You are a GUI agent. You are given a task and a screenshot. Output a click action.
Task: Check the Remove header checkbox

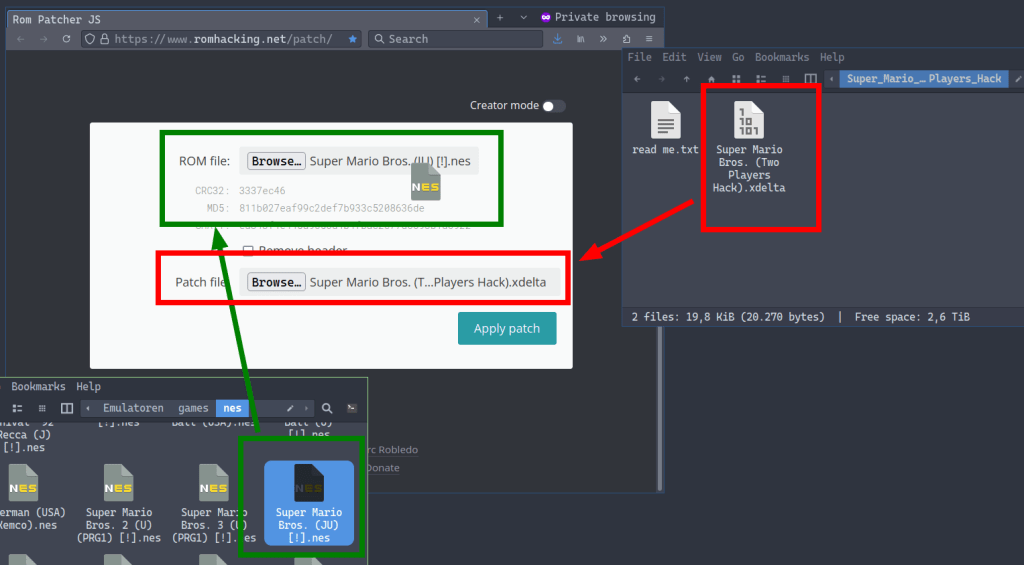(248, 251)
